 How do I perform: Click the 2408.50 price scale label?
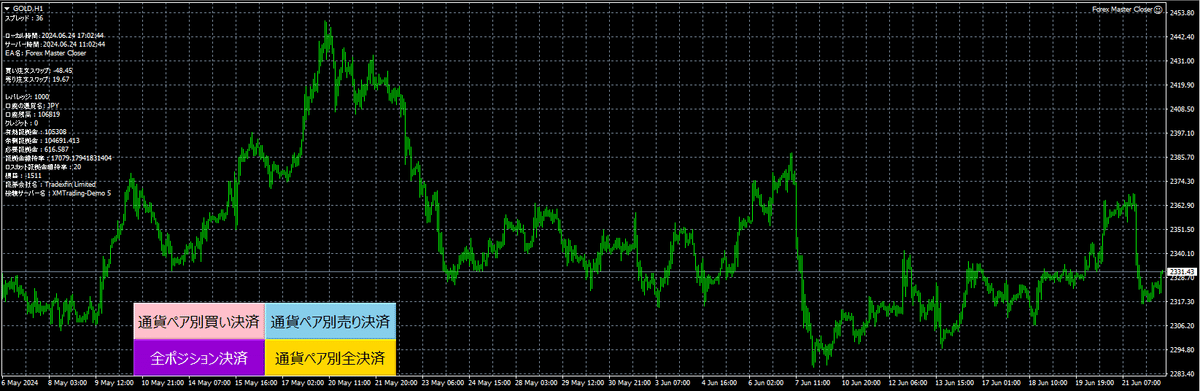1183,110
